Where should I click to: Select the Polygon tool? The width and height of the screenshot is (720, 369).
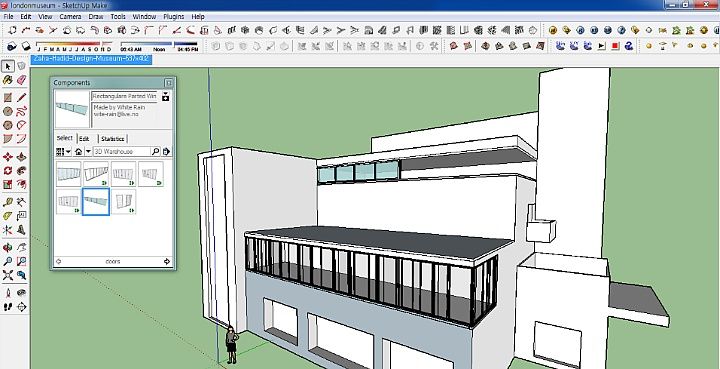(8, 125)
